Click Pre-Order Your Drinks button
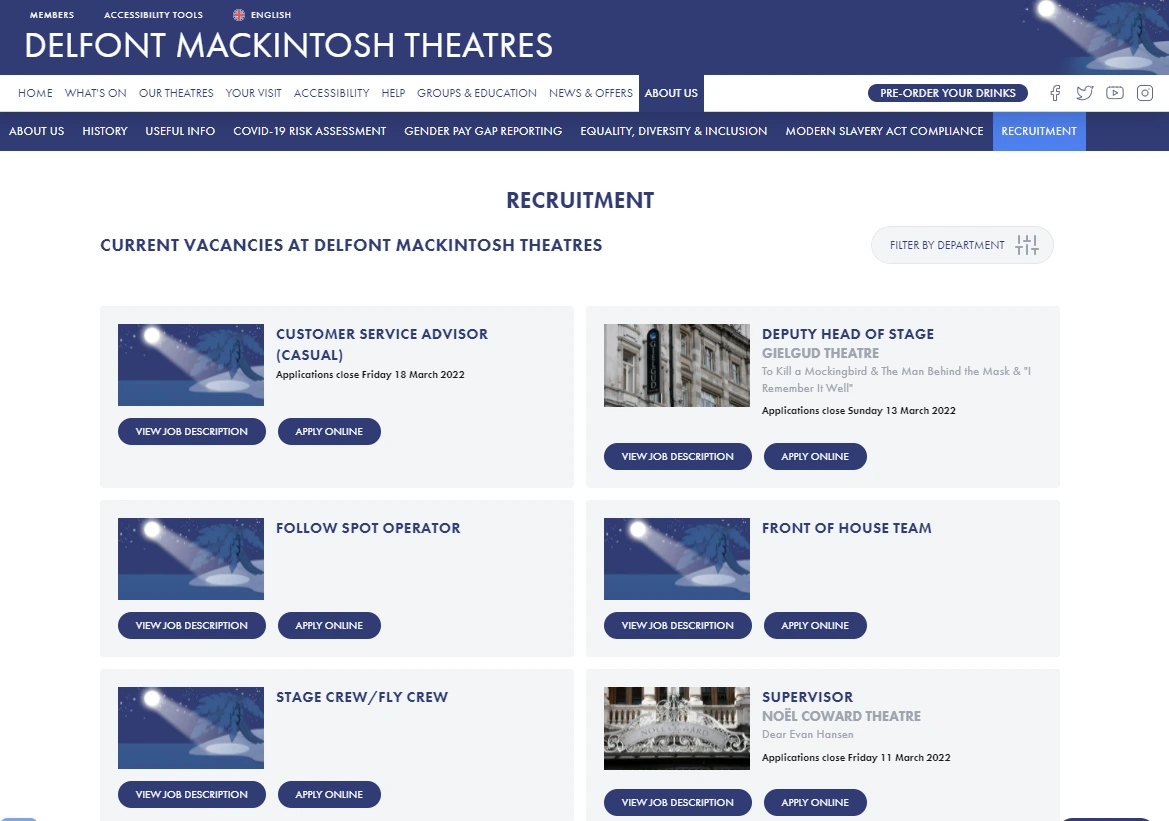This screenshot has height=821, width=1169. [x=948, y=93]
